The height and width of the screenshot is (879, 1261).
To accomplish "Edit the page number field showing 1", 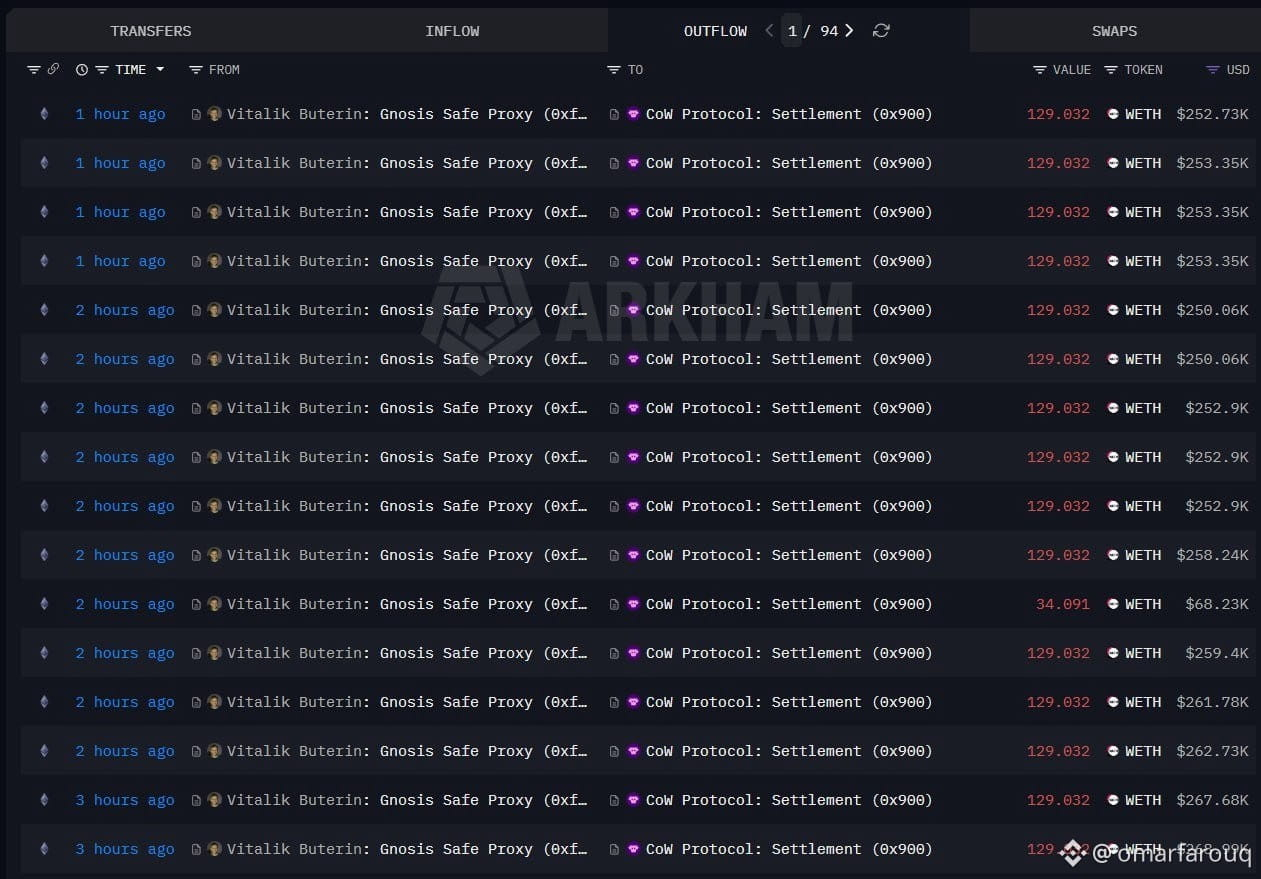I will pyautogui.click(x=792, y=31).
